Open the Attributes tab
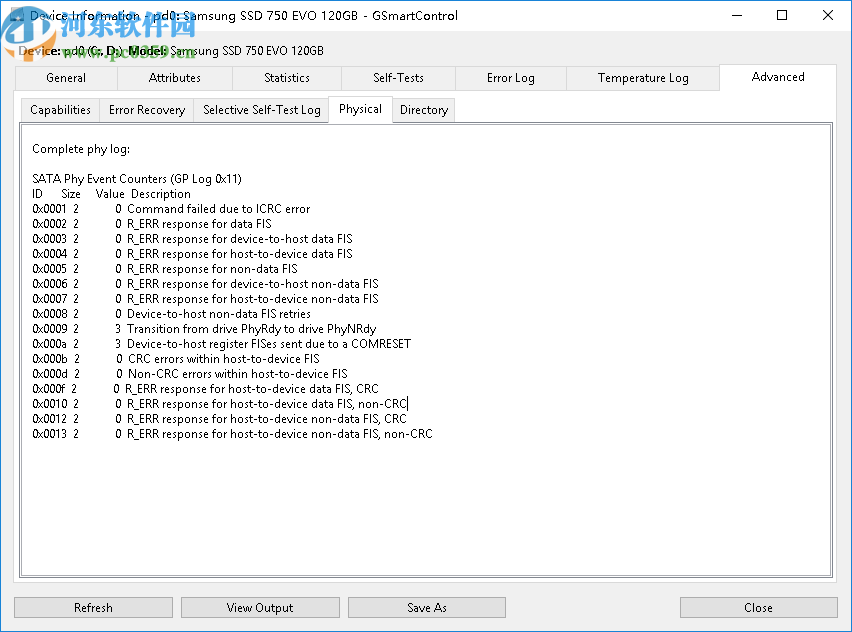Screen dimensions: 852x632 tap(174, 78)
